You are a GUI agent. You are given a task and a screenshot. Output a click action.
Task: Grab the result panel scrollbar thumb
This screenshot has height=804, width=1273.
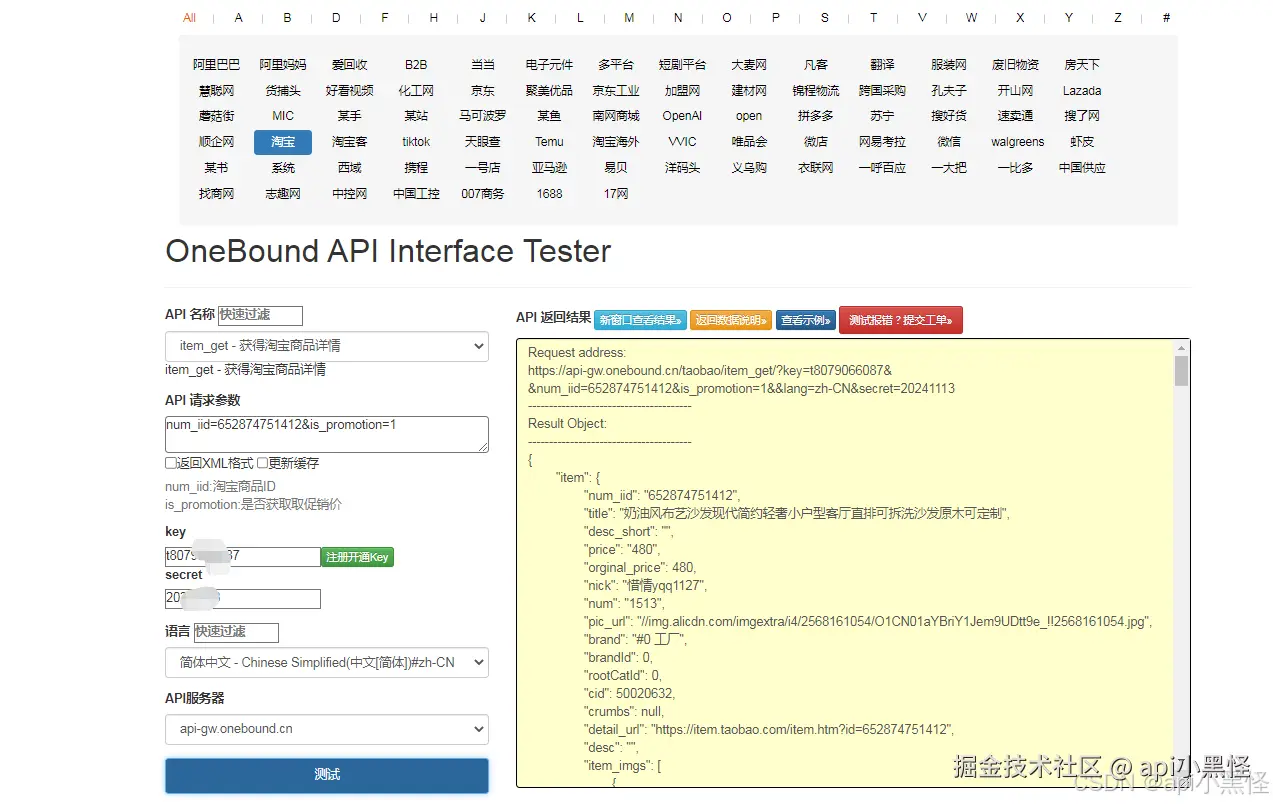1181,371
